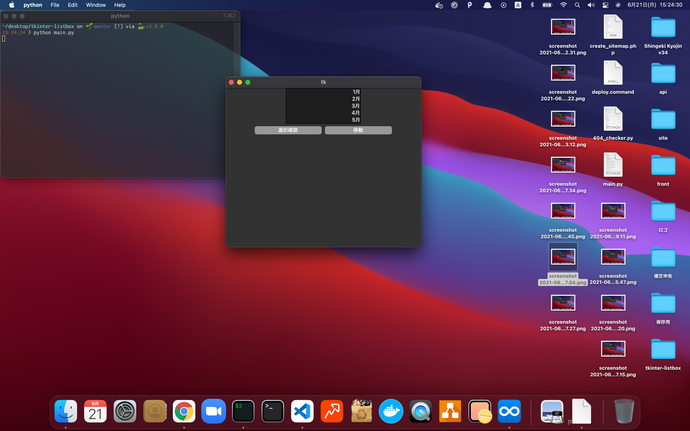Activate Siri from the menu bar
The height and width of the screenshot is (431, 690).
[618, 5]
